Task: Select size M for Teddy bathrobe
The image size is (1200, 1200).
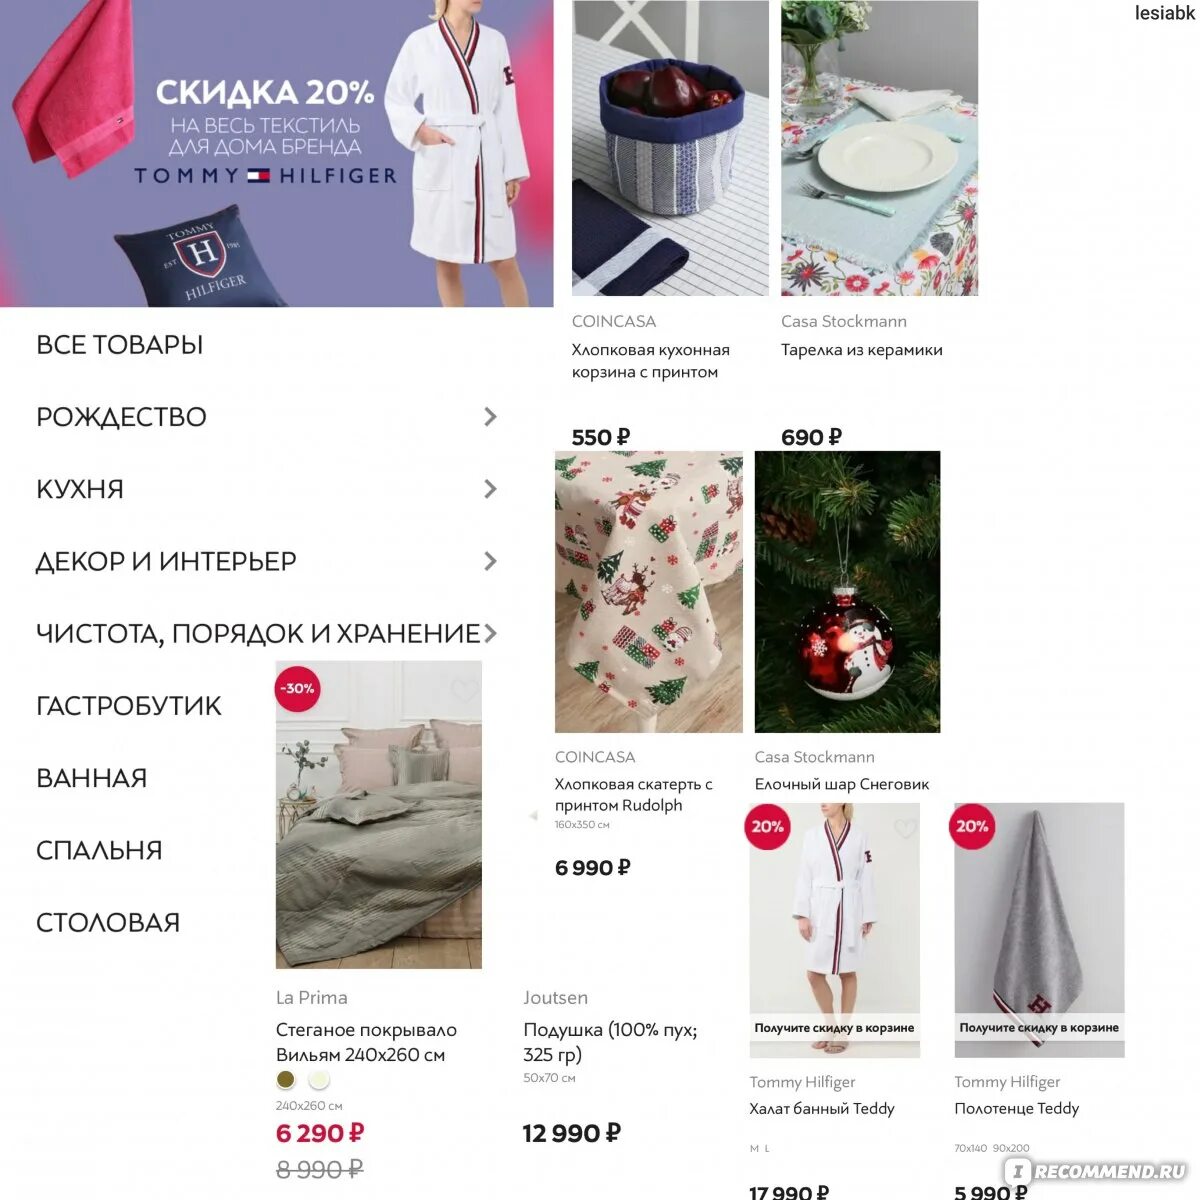Action: click(x=754, y=1149)
